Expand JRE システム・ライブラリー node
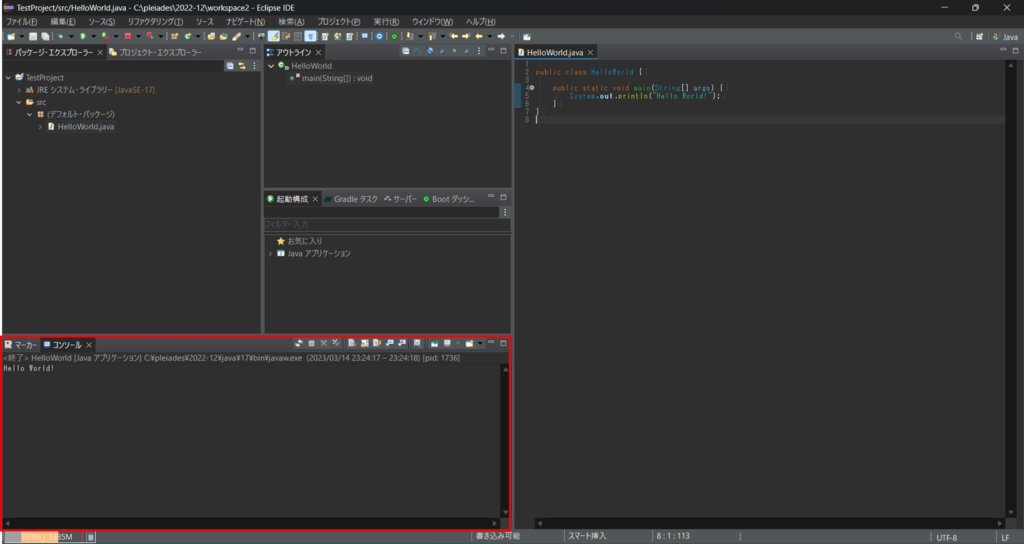The image size is (1024, 544). pos(19,90)
